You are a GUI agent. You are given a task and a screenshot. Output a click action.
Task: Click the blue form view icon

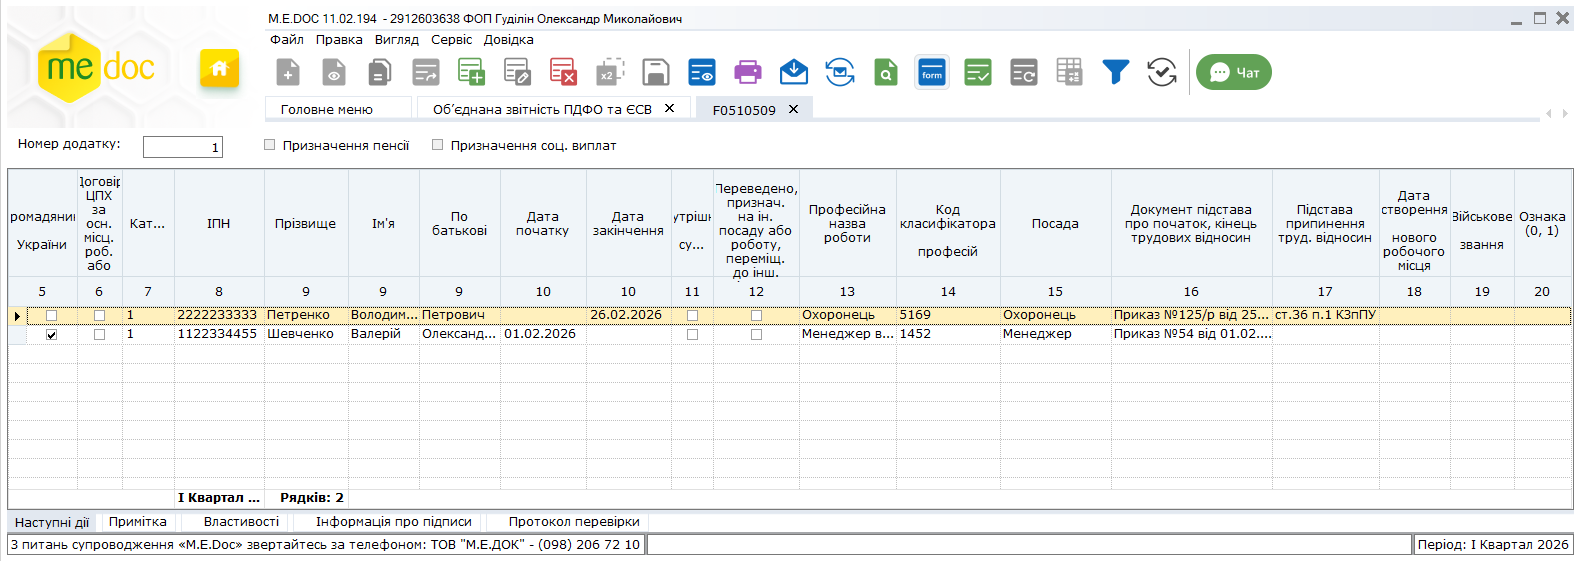[932, 72]
